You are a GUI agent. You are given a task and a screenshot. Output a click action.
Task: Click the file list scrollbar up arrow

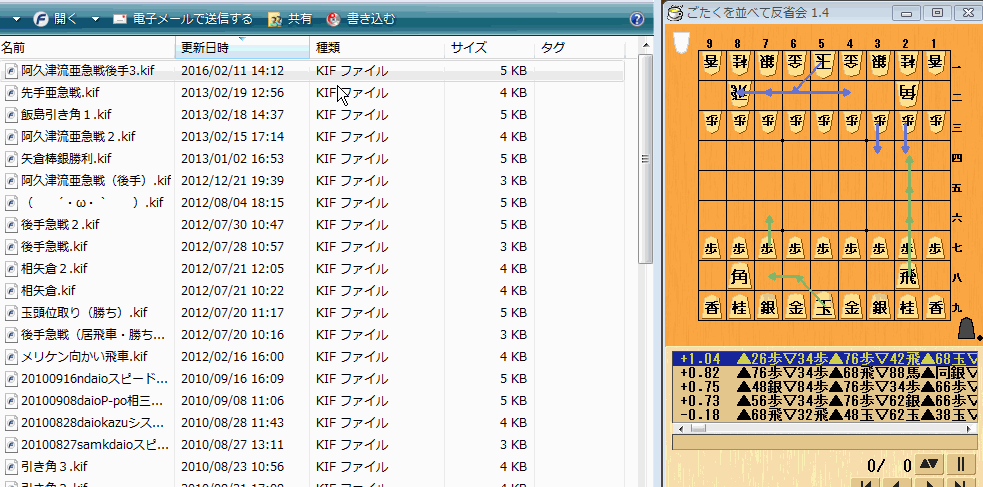pos(645,44)
